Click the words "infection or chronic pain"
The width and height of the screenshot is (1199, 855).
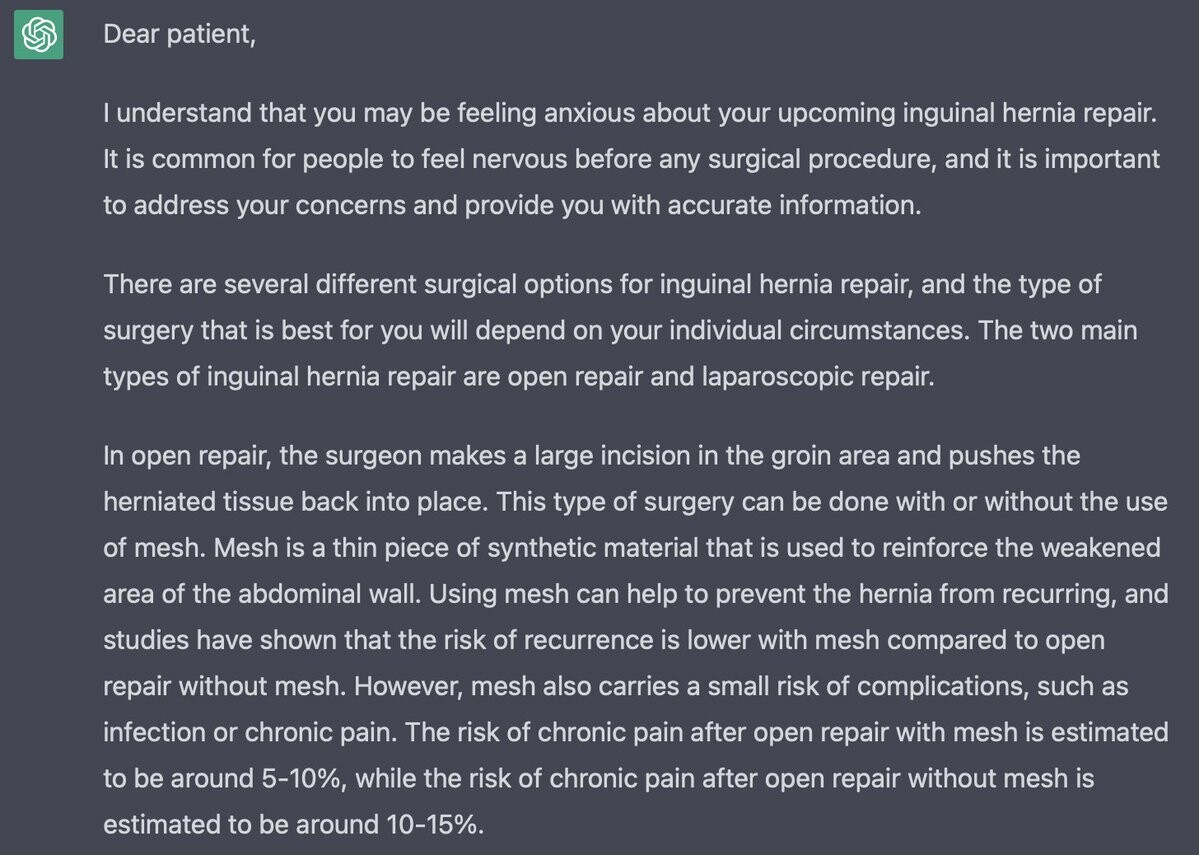point(249,732)
